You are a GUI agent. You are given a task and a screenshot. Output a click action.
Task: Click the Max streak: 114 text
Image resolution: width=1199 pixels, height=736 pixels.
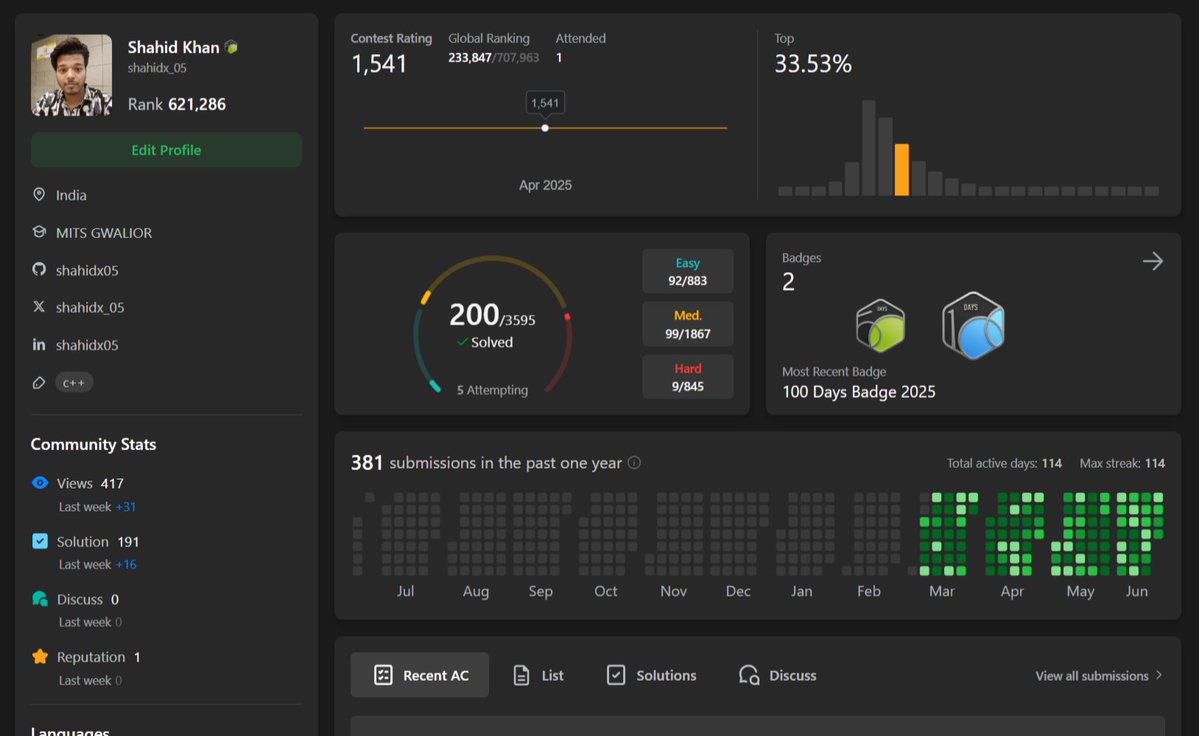pos(1122,463)
